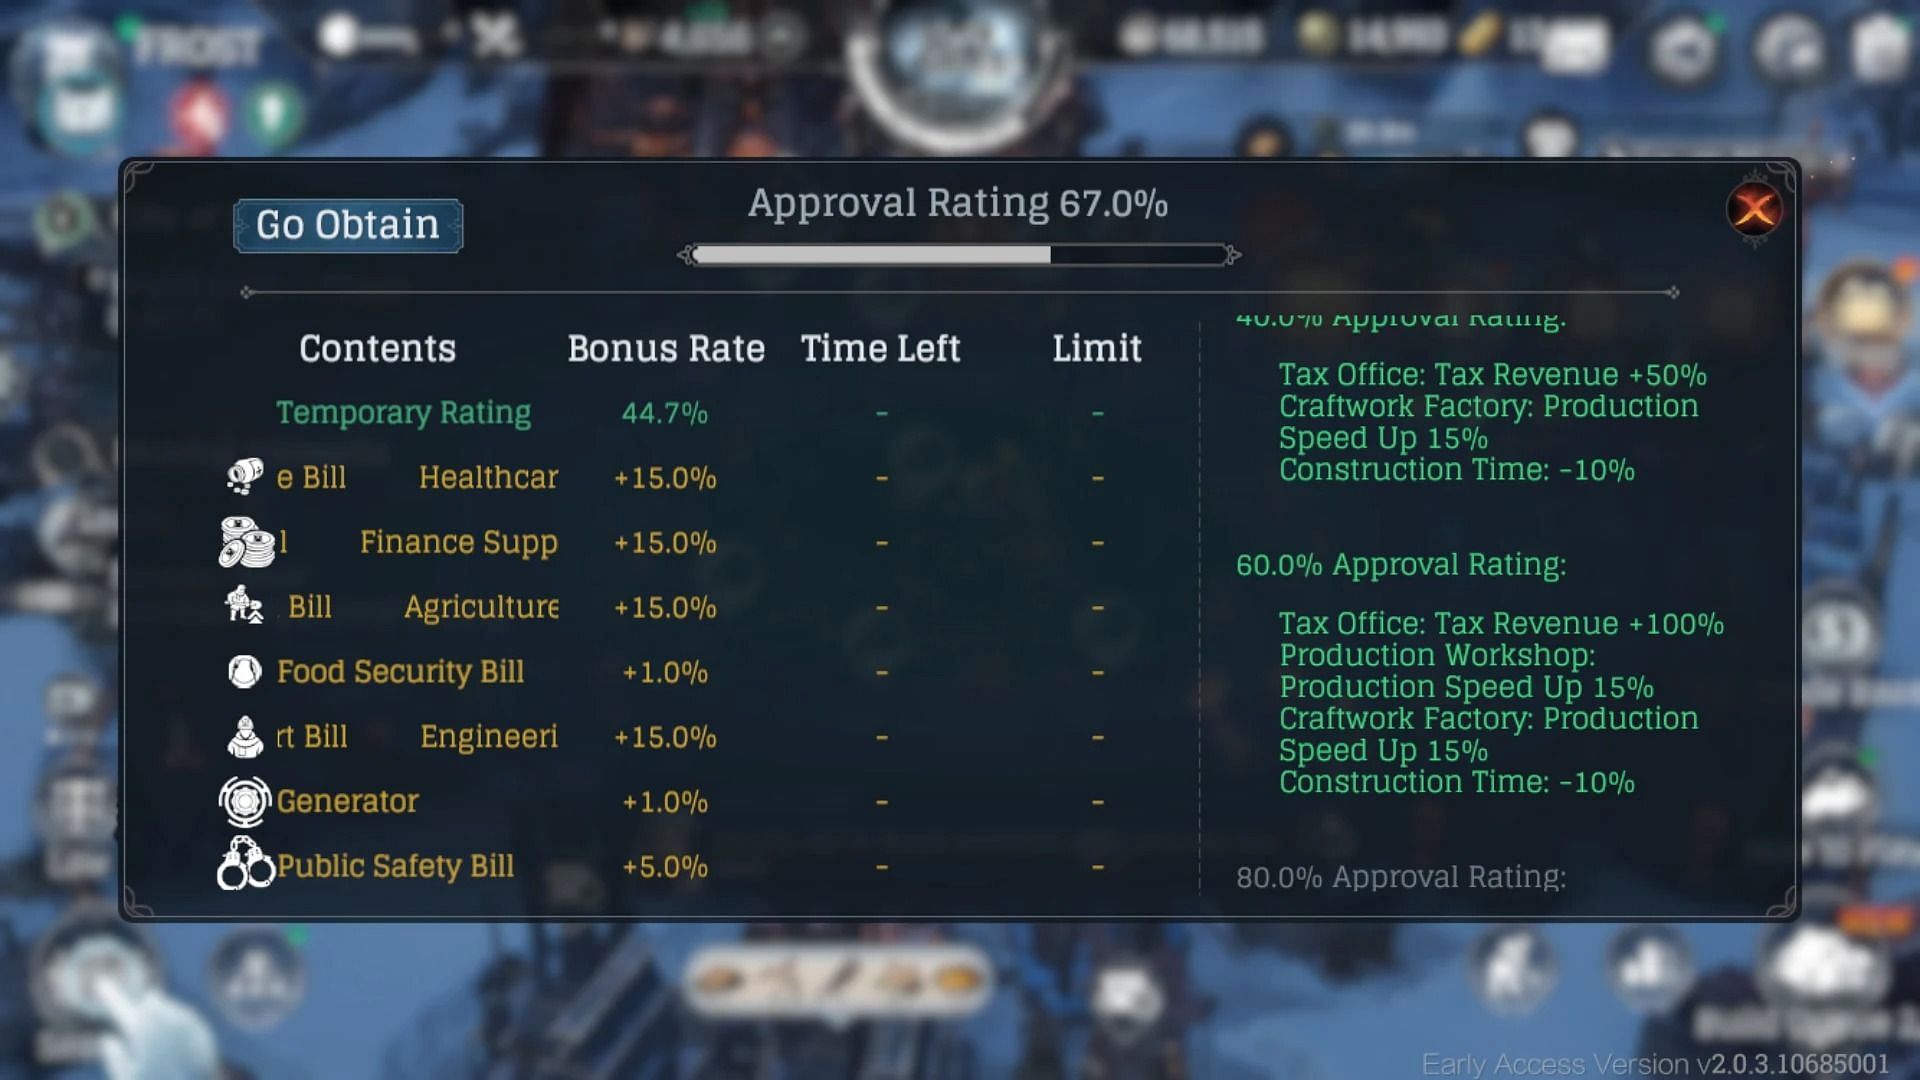Select the Bonus Rate column header
1920x1080 pixels.
[665, 347]
